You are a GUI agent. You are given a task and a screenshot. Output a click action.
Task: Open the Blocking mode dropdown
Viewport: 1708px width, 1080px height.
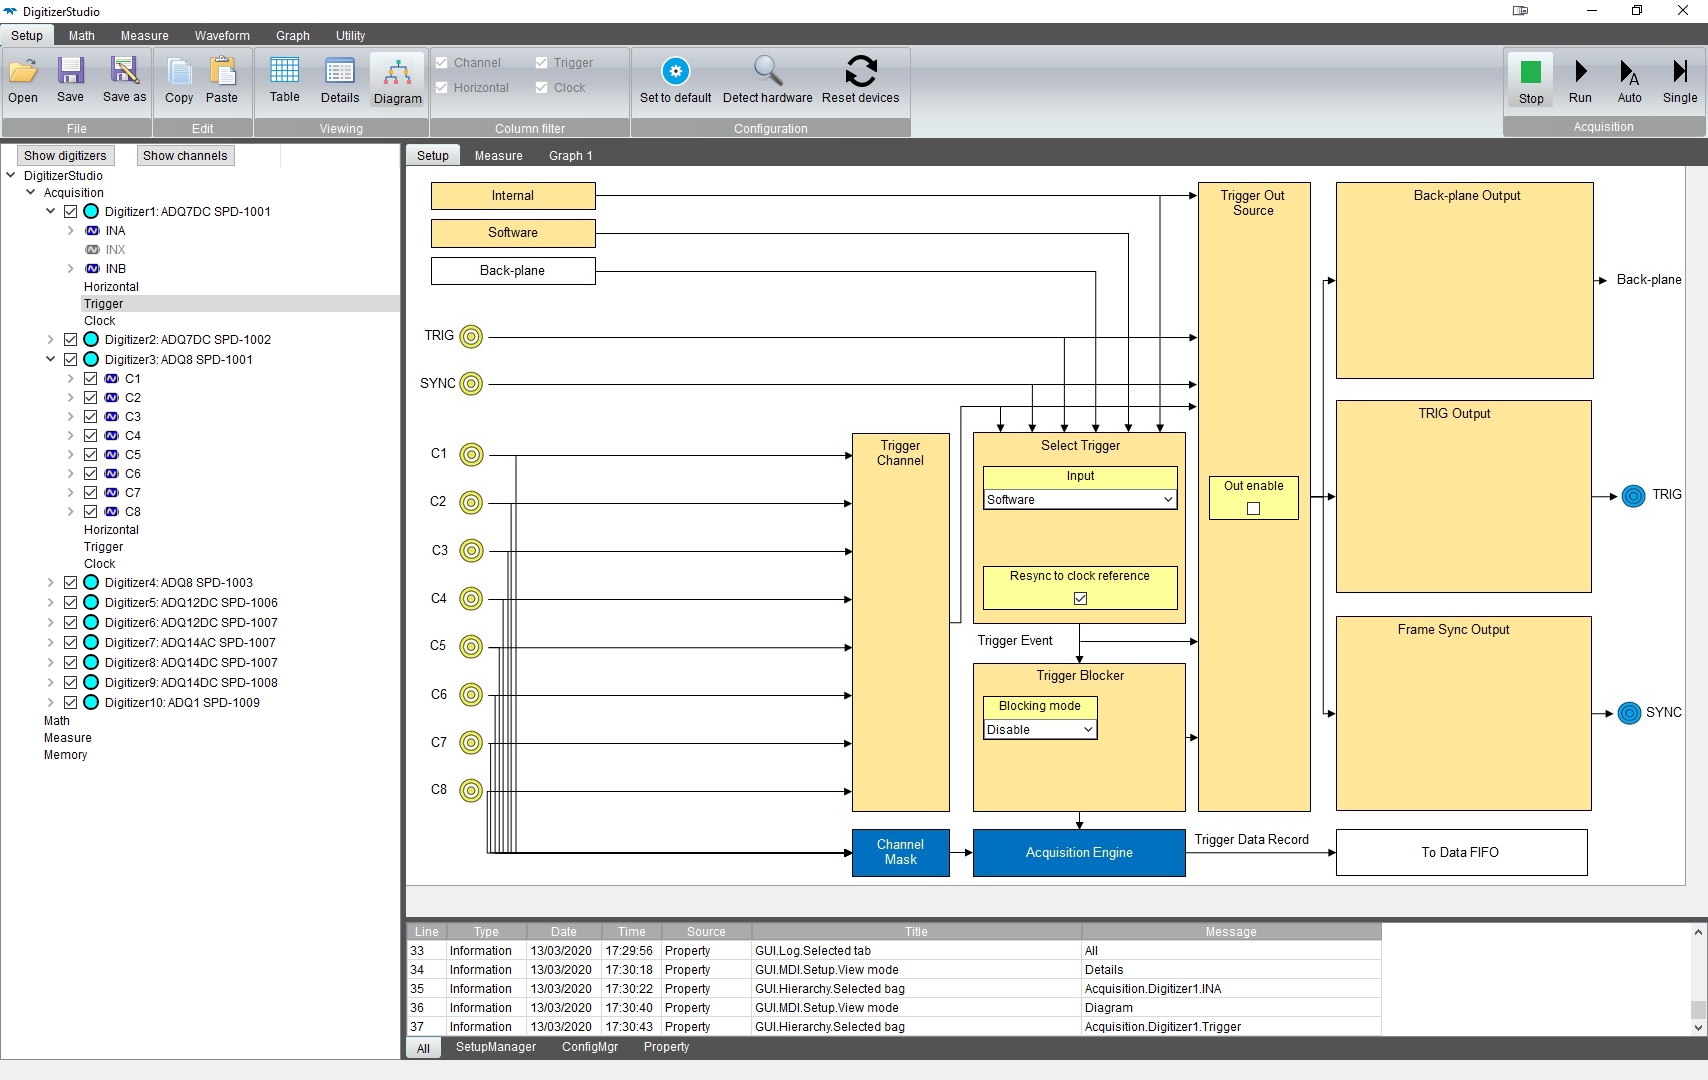pyautogui.click(x=1039, y=730)
